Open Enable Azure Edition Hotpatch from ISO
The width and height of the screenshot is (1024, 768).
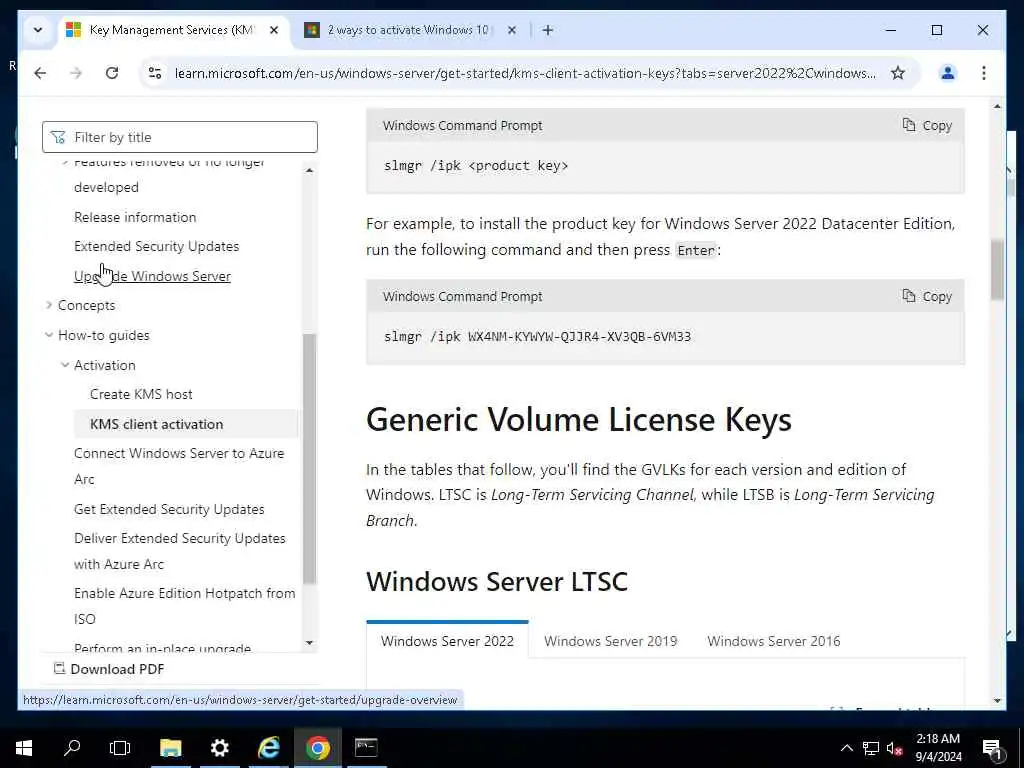[x=184, y=606]
